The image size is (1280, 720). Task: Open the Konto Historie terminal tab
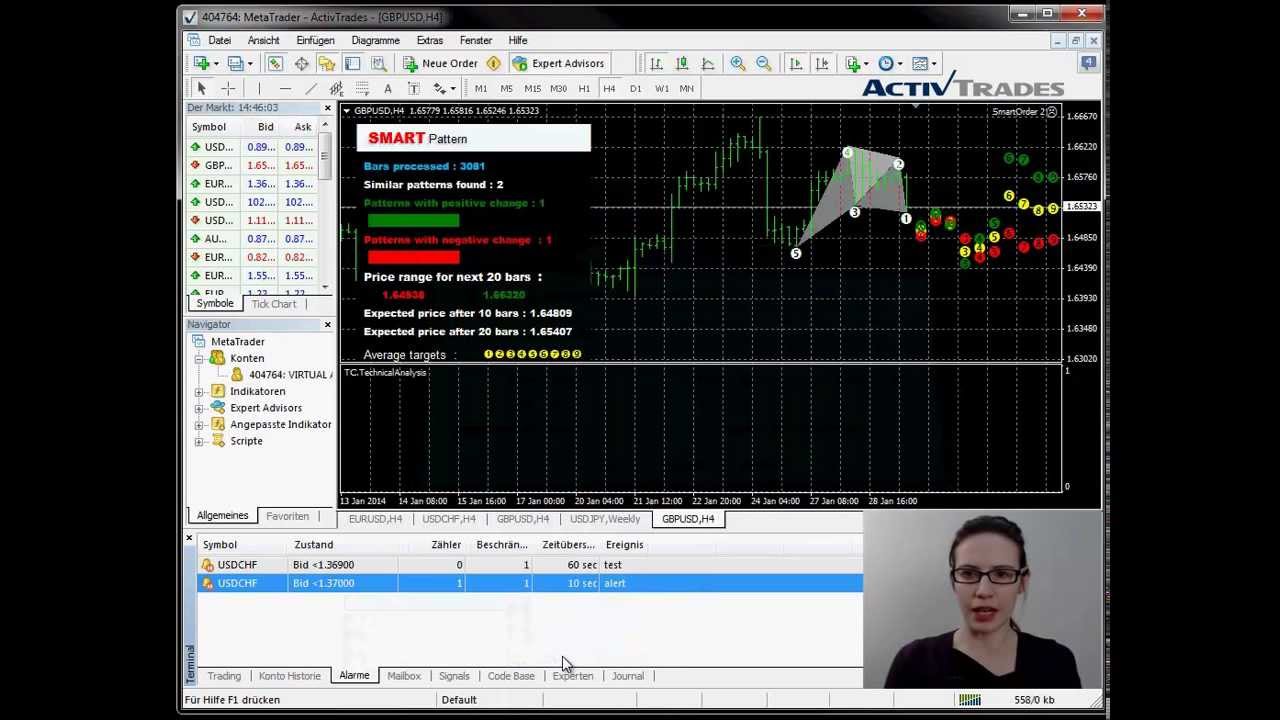pyautogui.click(x=289, y=676)
